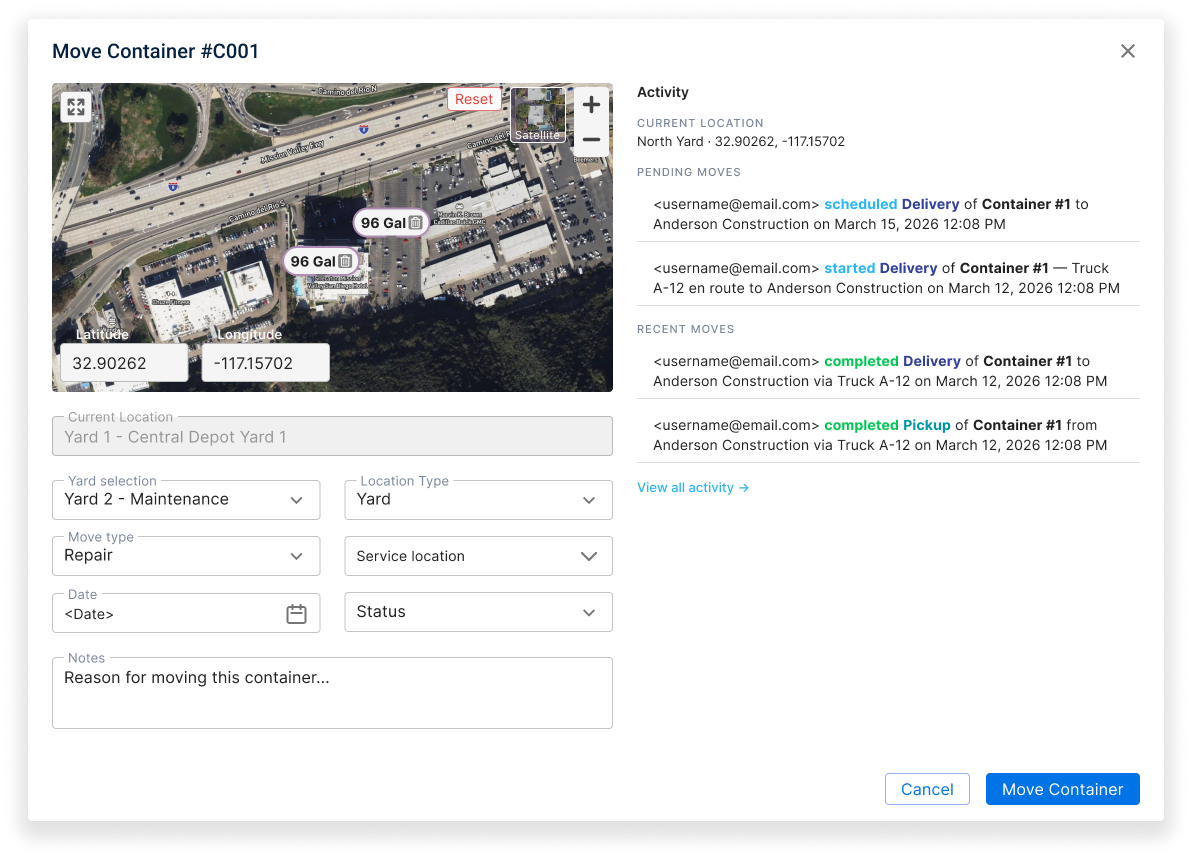Zoom out on the map
This screenshot has height=858, width=1192.
(591, 140)
